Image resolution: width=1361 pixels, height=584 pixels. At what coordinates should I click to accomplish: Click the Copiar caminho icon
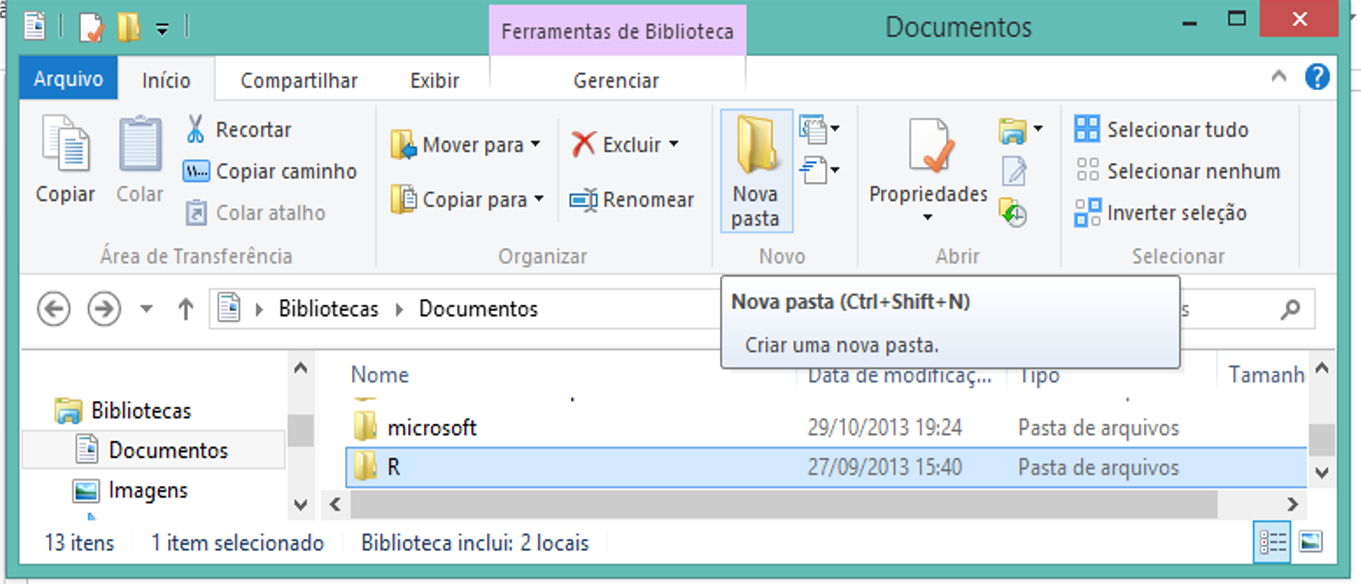196,171
